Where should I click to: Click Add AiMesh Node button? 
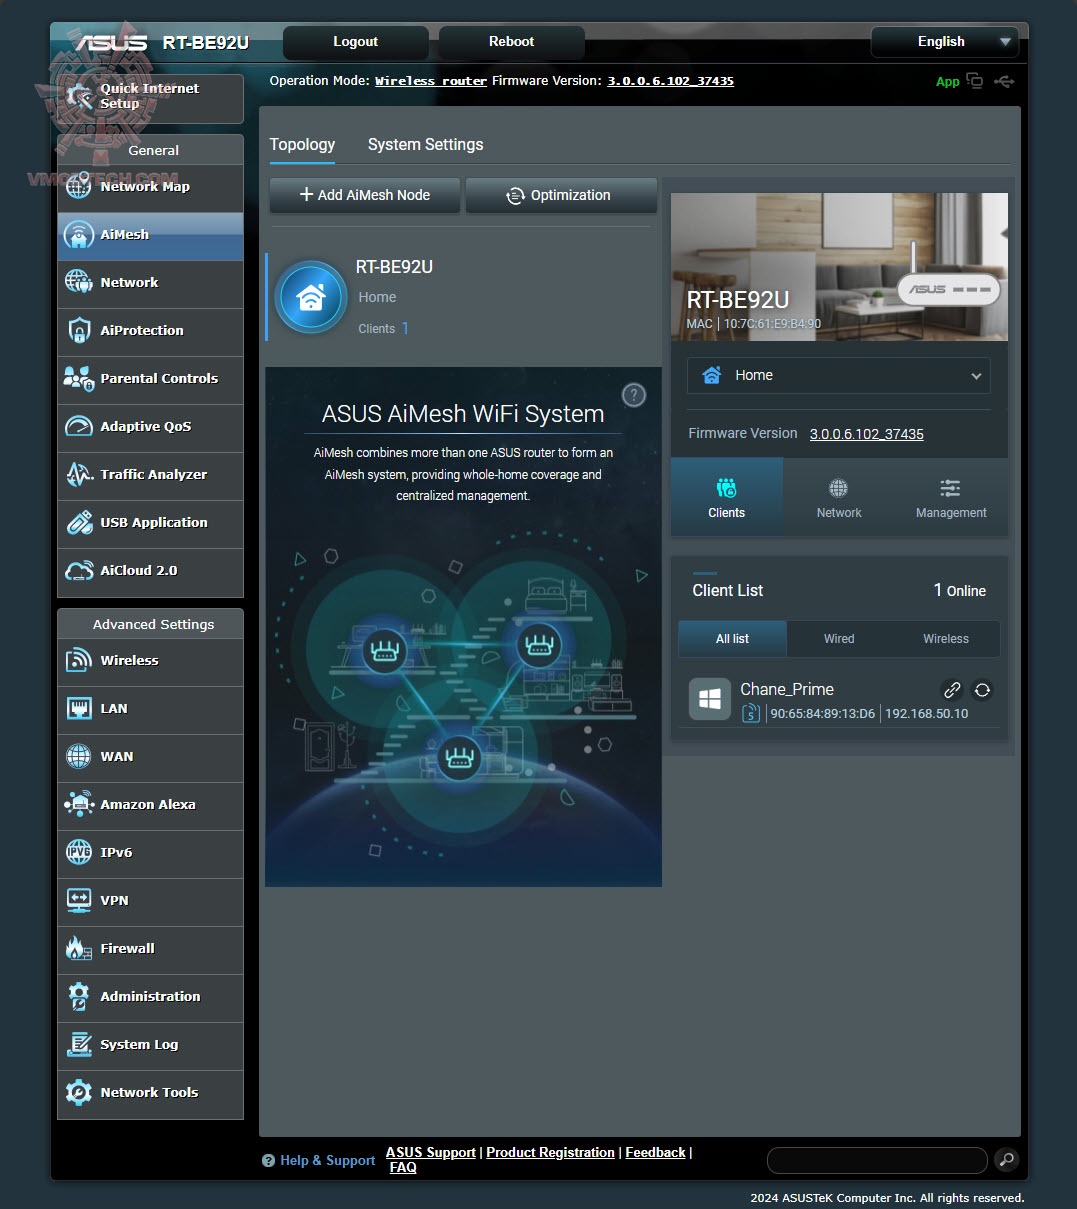click(x=365, y=195)
